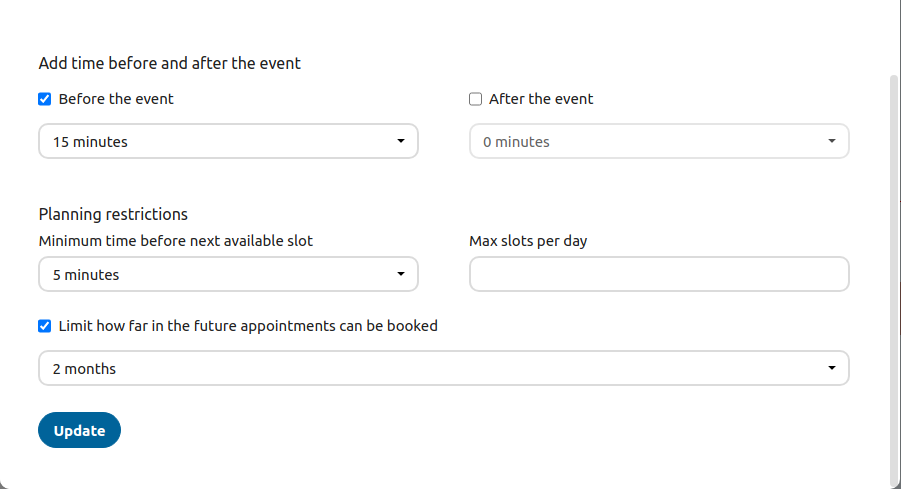Click the "Before the event" label text

click(116, 99)
